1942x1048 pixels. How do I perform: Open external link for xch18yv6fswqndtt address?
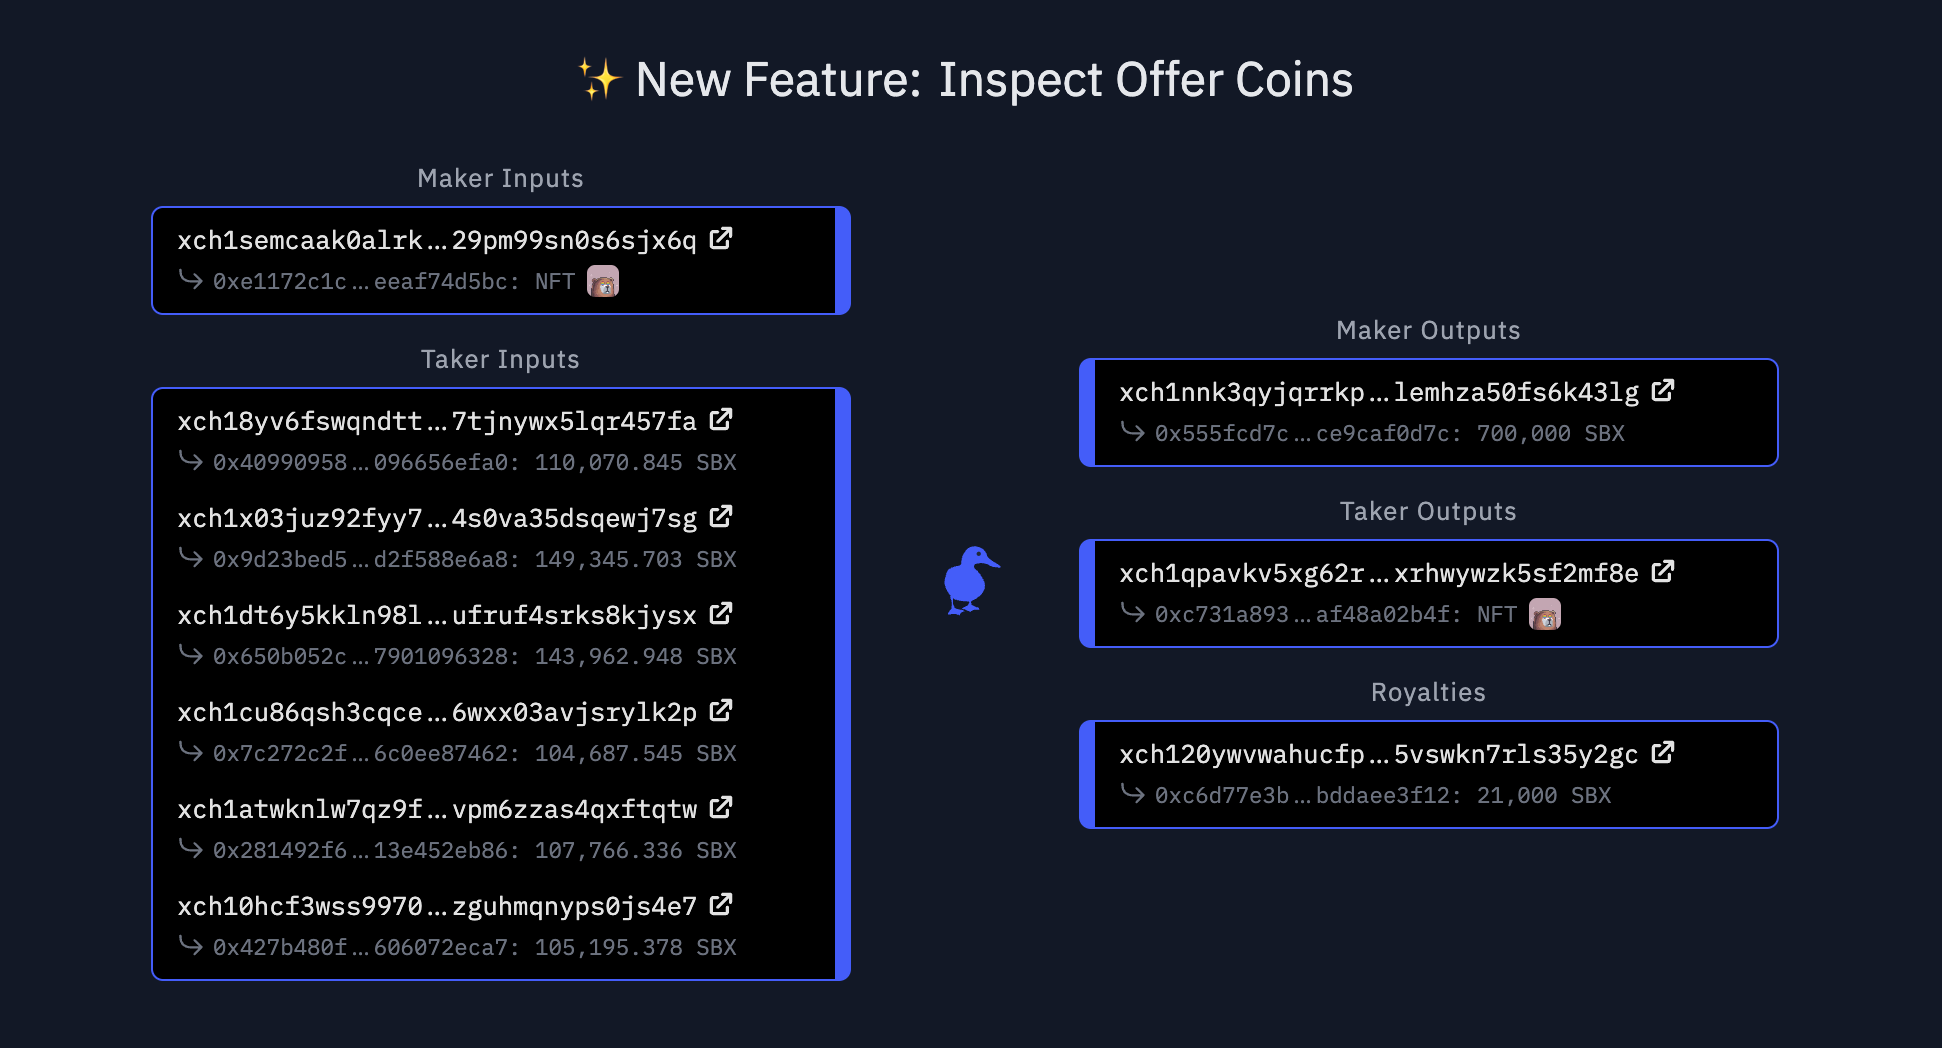pos(721,420)
